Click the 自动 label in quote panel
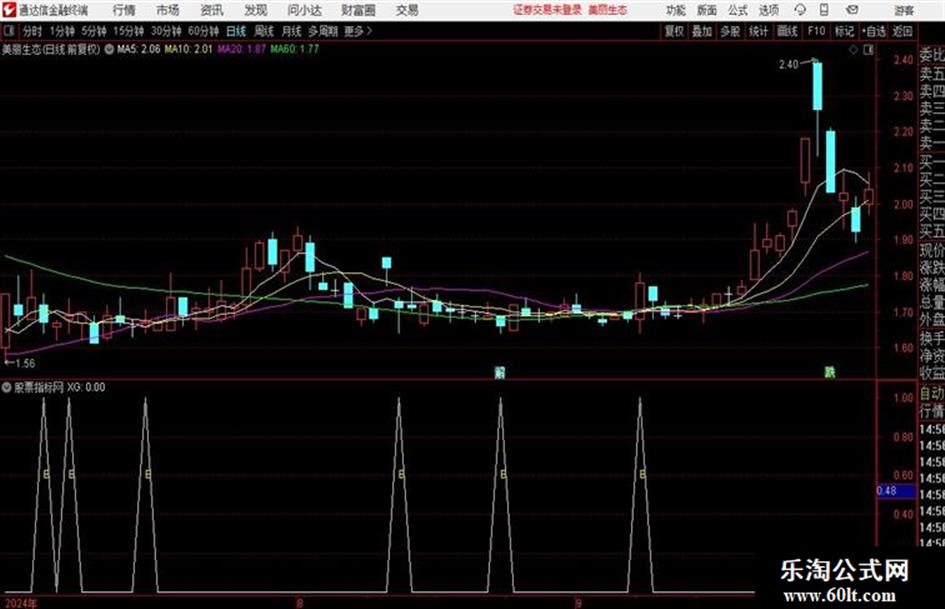 pyautogui.click(x=932, y=394)
